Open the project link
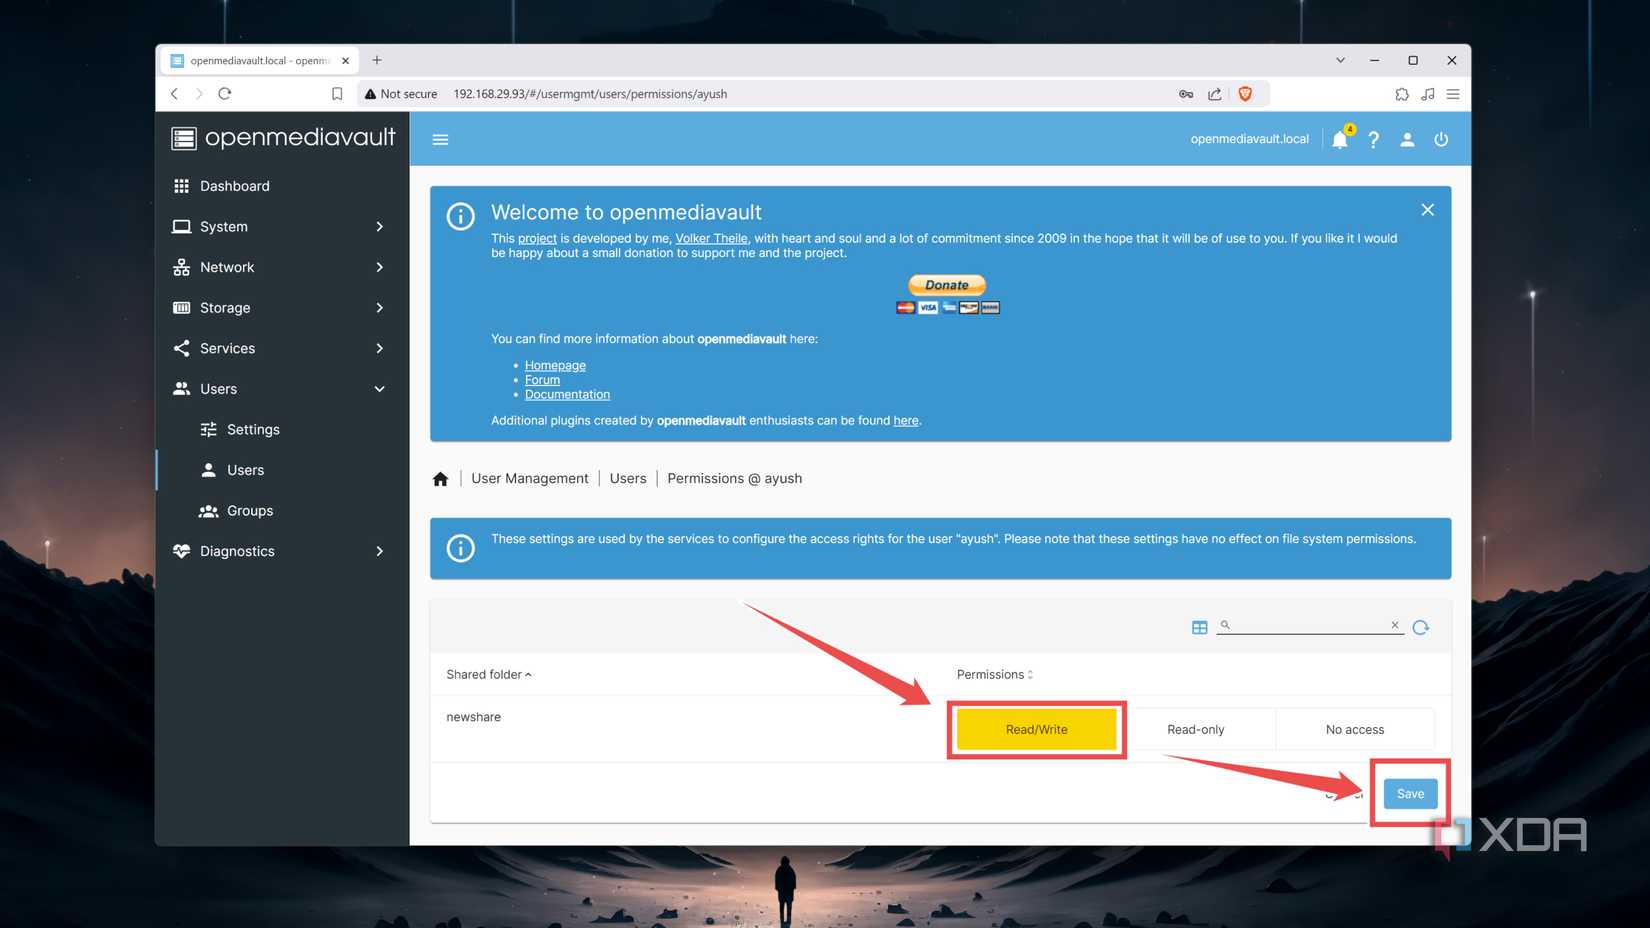Viewport: 1650px width, 928px height. [x=537, y=238]
